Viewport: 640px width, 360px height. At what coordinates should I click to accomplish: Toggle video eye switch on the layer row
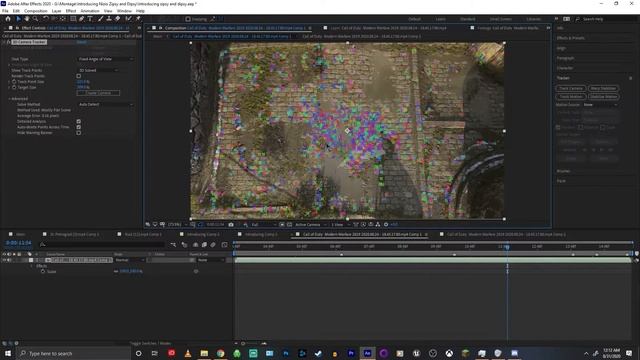tap(4, 260)
